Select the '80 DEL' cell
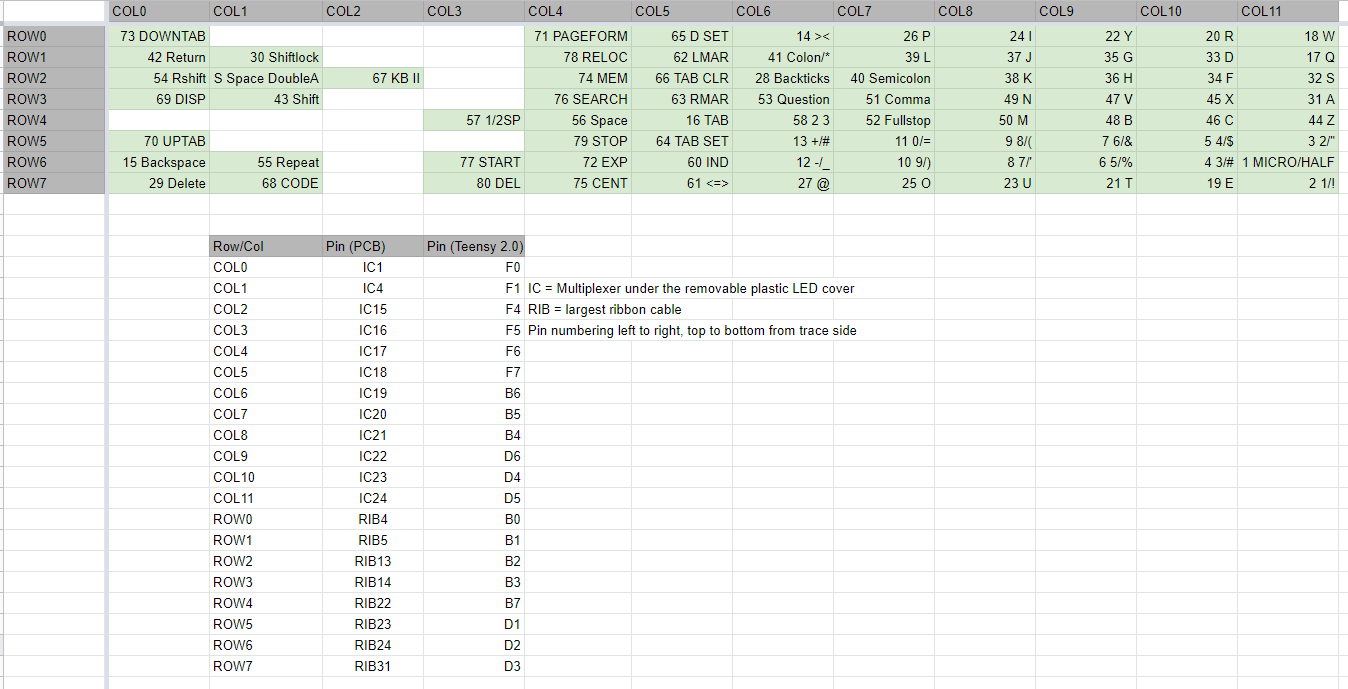This screenshot has width=1348, height=689. [474, 183]
